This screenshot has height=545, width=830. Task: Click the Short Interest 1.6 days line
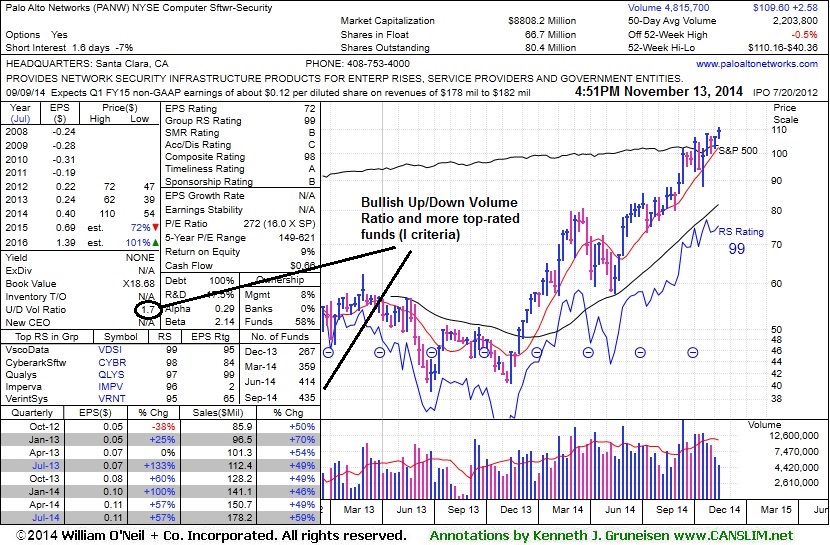[69, 48]
